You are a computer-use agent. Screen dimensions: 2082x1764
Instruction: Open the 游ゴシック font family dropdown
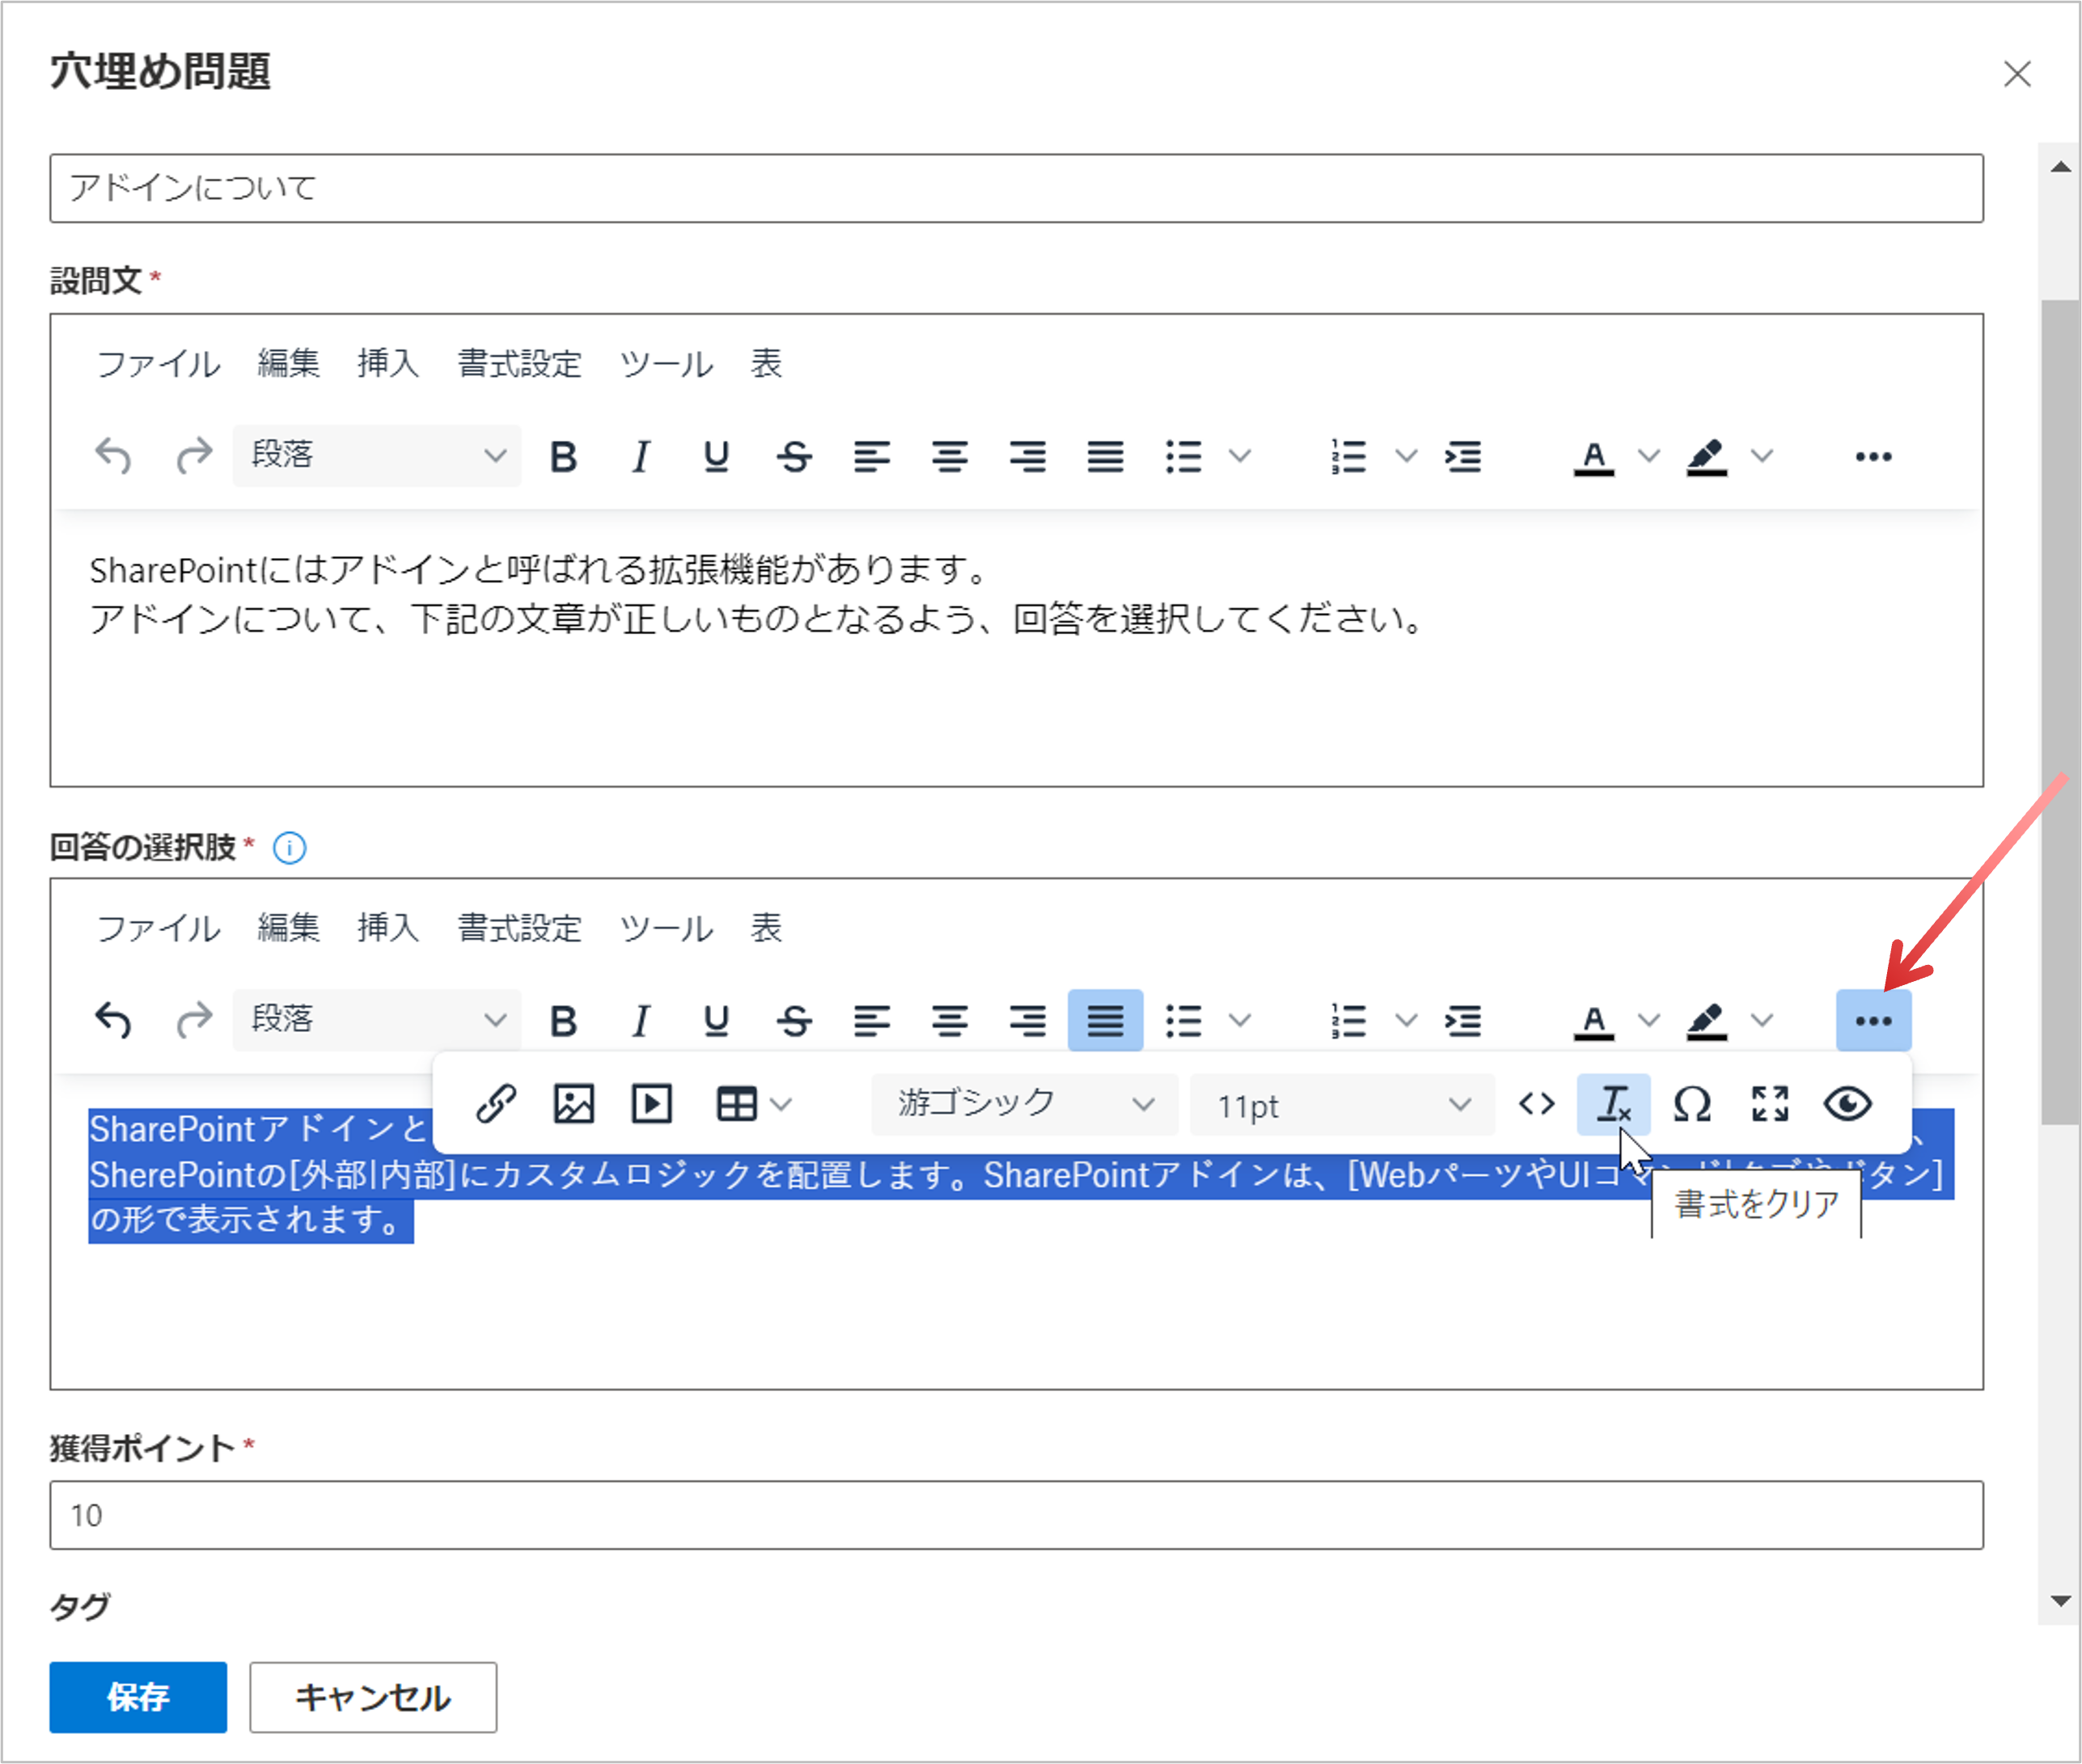click(x=1025, y=1104)
